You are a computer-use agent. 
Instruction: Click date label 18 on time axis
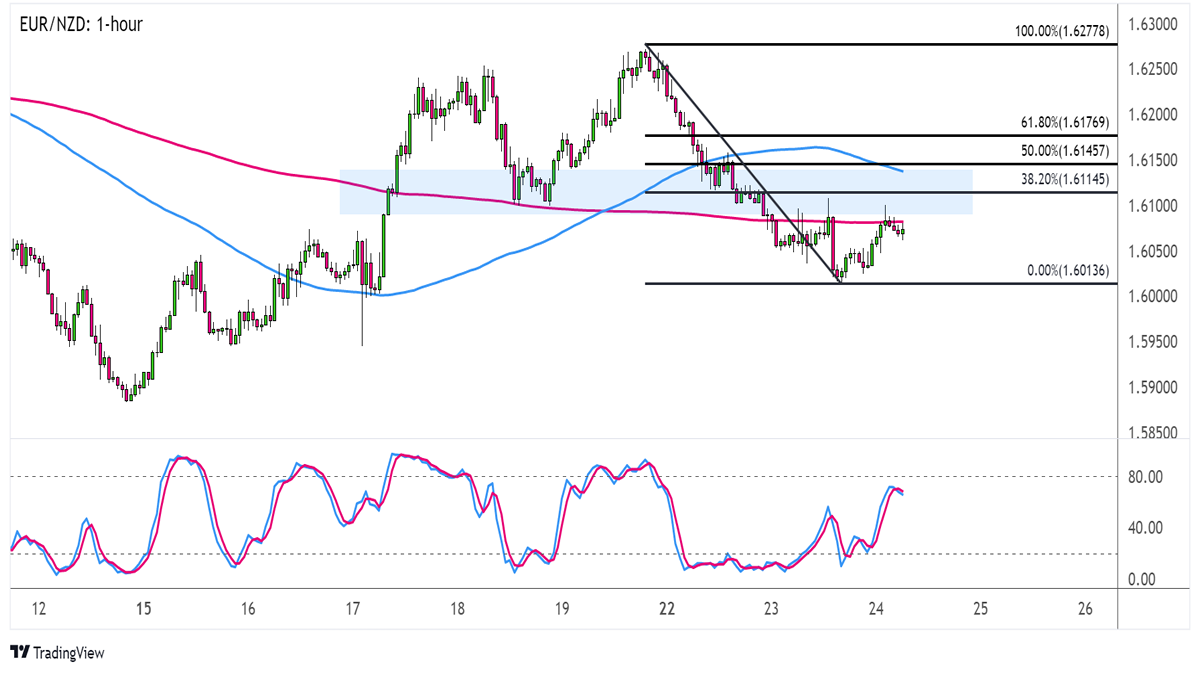coord(457,609)
